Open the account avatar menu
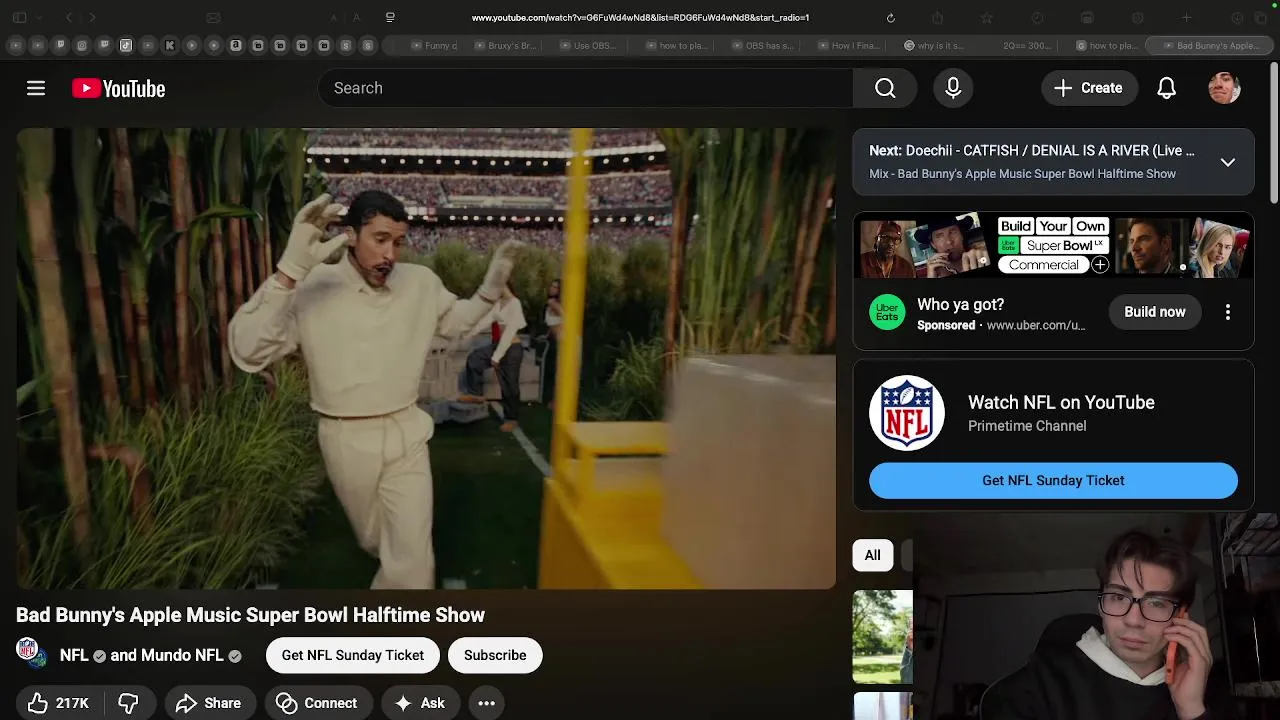The height and width of the screenshot is (720, 1280). tap(1224, 88)
